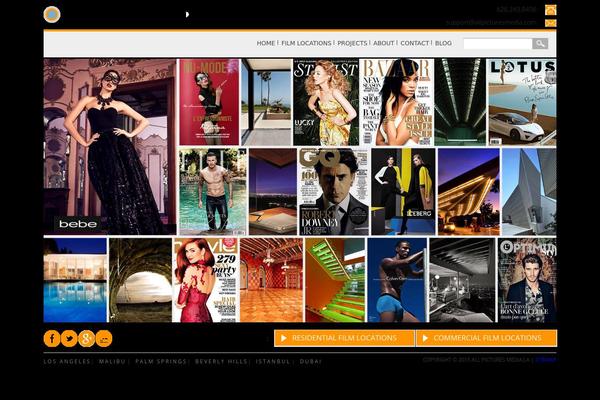The width and height of the screenshot is (600, 400).
Task: Open the palm tree terrace photo
Action: 266,102
